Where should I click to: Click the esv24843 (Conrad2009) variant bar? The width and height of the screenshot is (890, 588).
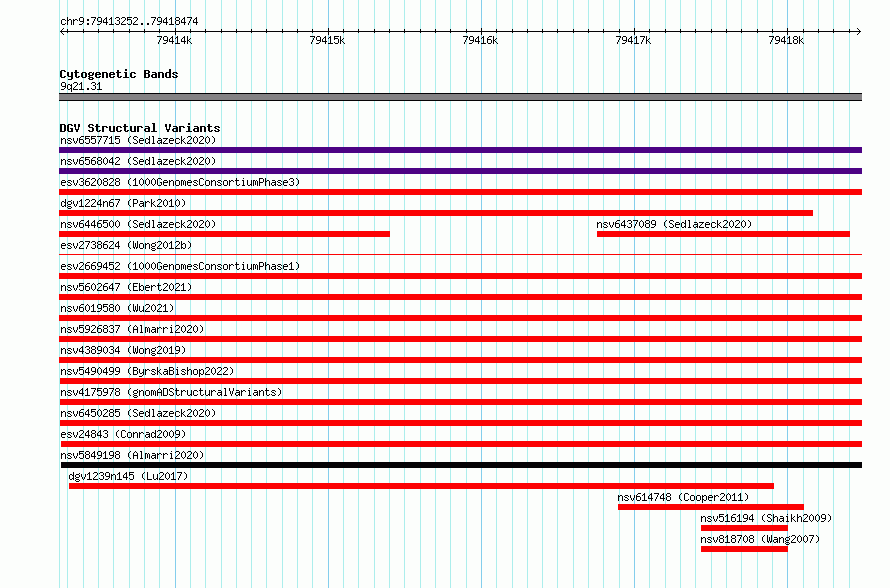point(460,444)
